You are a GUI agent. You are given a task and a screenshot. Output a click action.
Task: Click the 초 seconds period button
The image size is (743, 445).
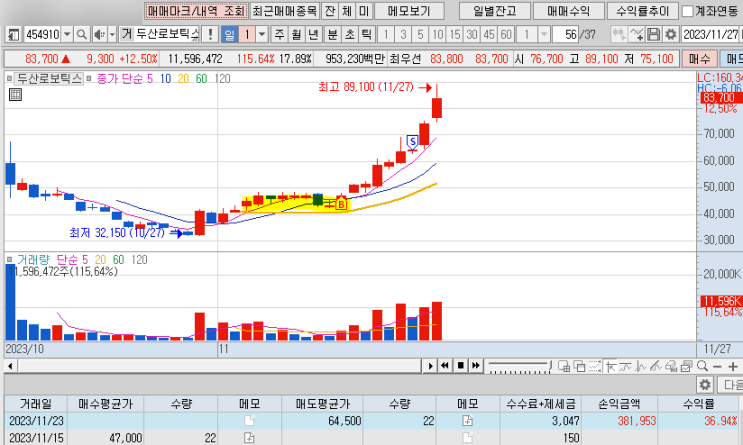click(350, 34)
